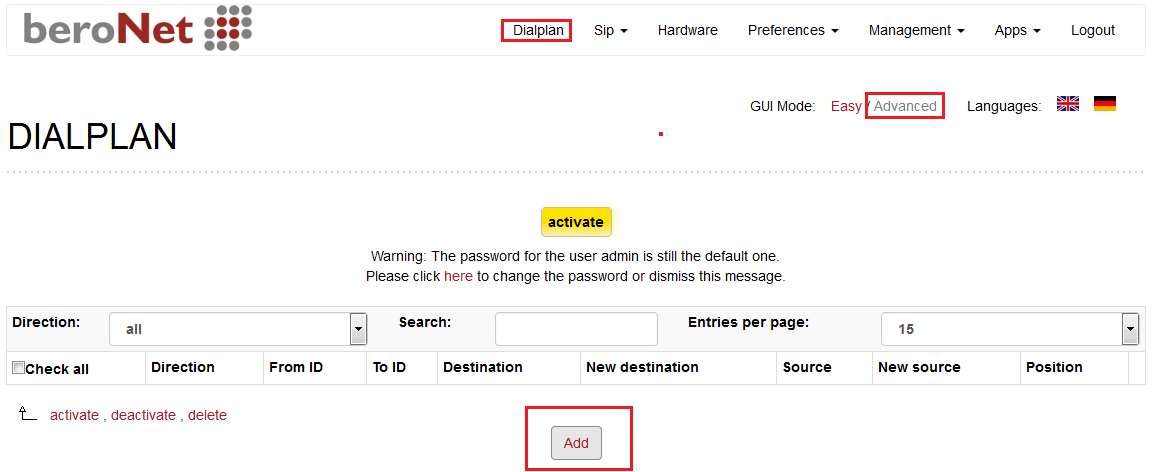This screenshot has width=1153, height=472.
Task: Switch GUI mode to Advanced
Action: pos(905,106)
